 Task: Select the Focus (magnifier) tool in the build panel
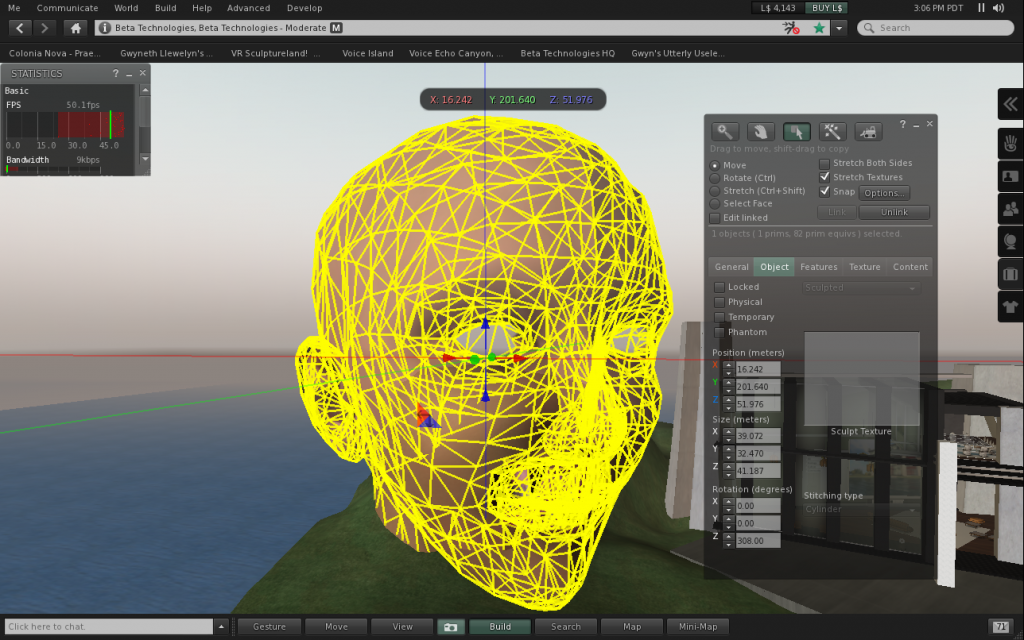click(x=725, y=131)
